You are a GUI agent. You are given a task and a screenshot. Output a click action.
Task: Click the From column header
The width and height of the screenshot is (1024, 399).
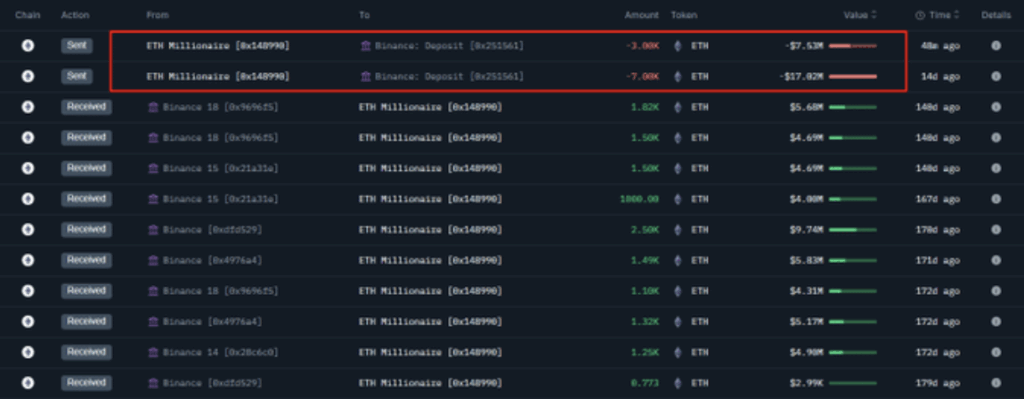[157, 15]
